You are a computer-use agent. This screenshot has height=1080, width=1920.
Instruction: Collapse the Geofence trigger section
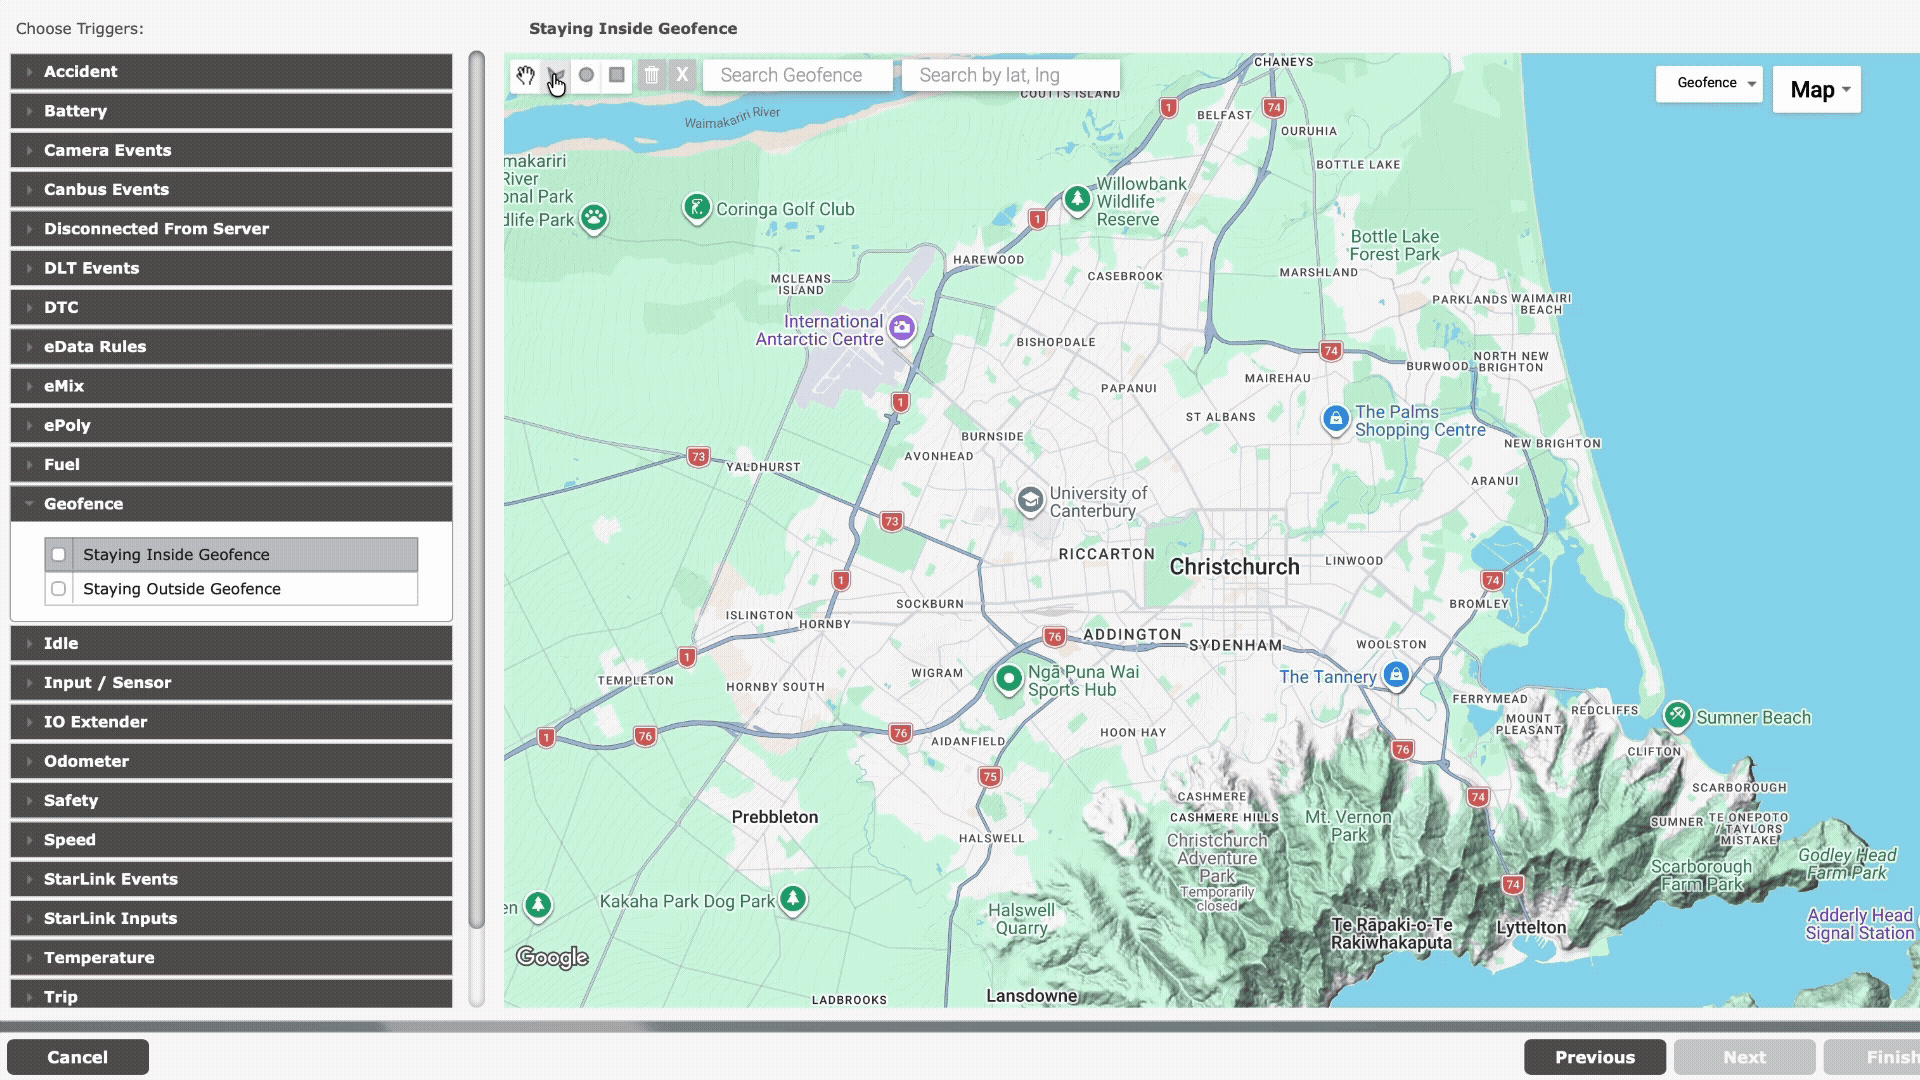pyautogui.click(x=231, y=504)
